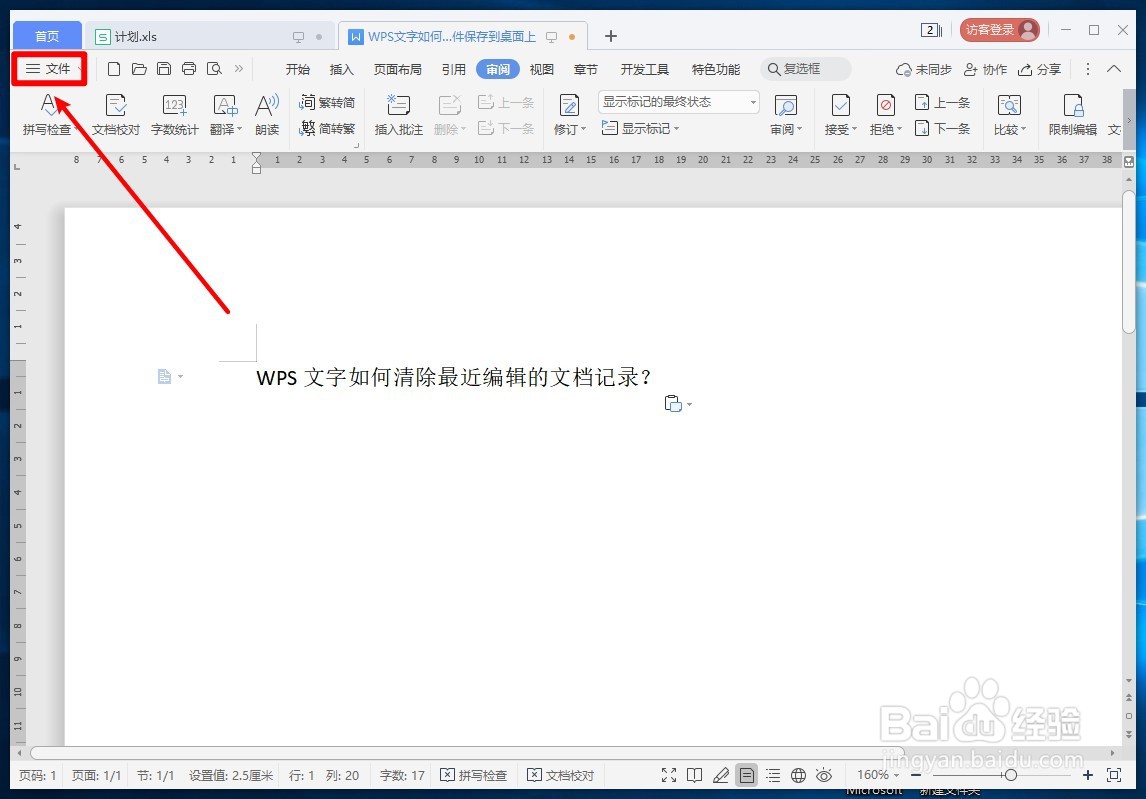
Task: Open the 特色功能 tab
Action: [x=716, y=69]
